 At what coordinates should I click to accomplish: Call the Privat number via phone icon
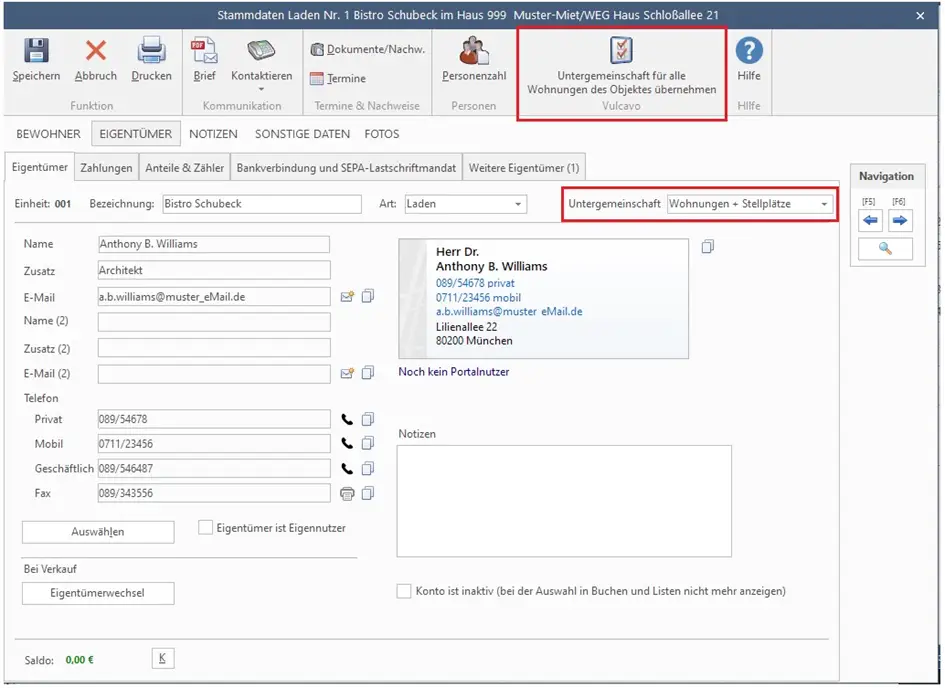coord(347,419)
